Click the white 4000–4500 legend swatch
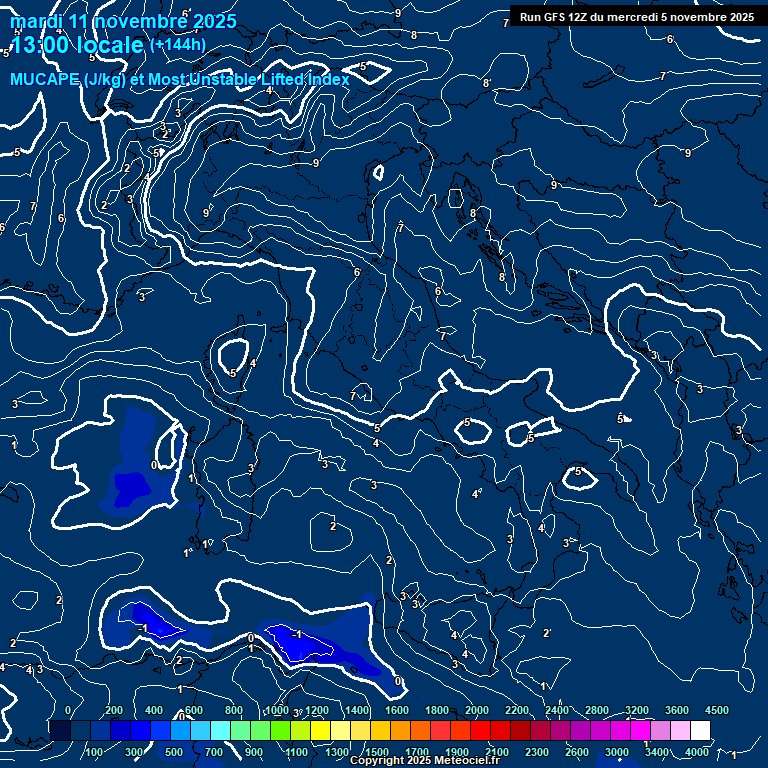The image size is (768, 768). click(700, 730)
